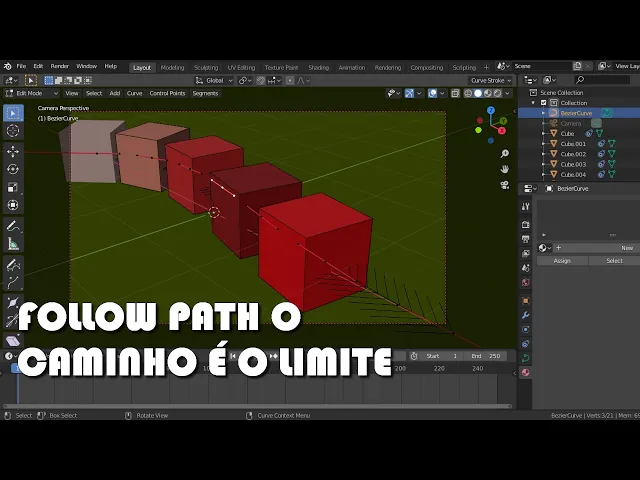Open the Object properties tab
The image size is (640, 480).
526,301
